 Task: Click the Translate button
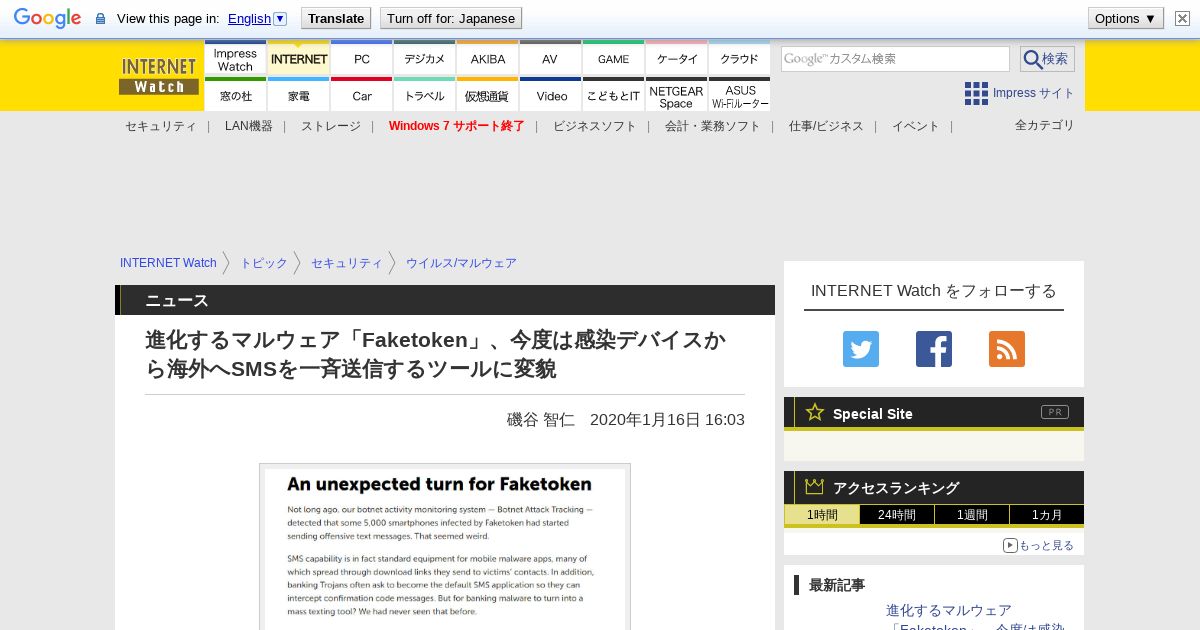[x=335, y=18]
